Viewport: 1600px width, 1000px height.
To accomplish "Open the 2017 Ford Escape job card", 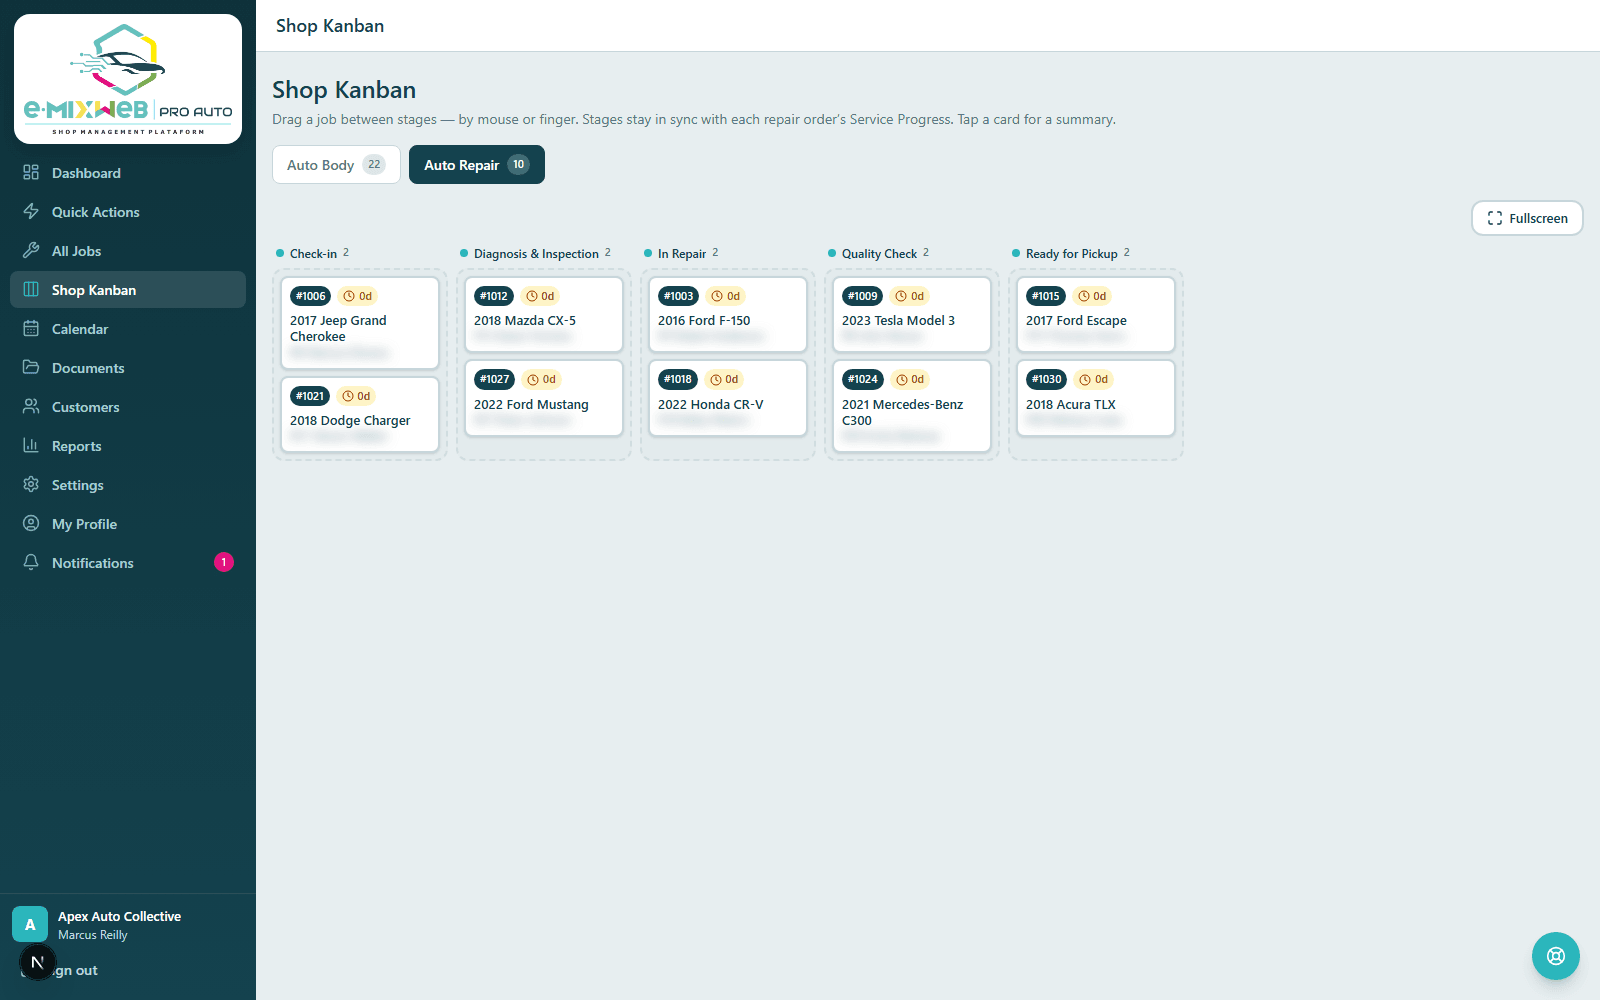I will [1096, 315].
